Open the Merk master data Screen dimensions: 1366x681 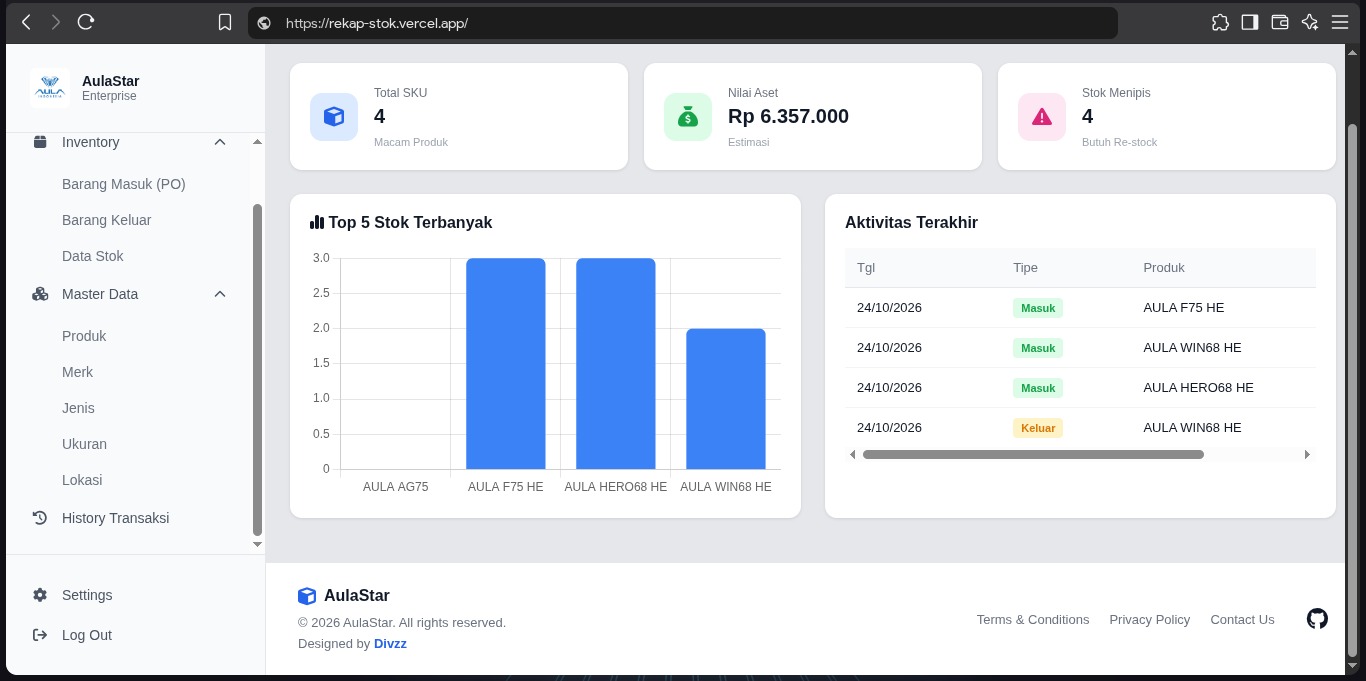coord(77,372)
